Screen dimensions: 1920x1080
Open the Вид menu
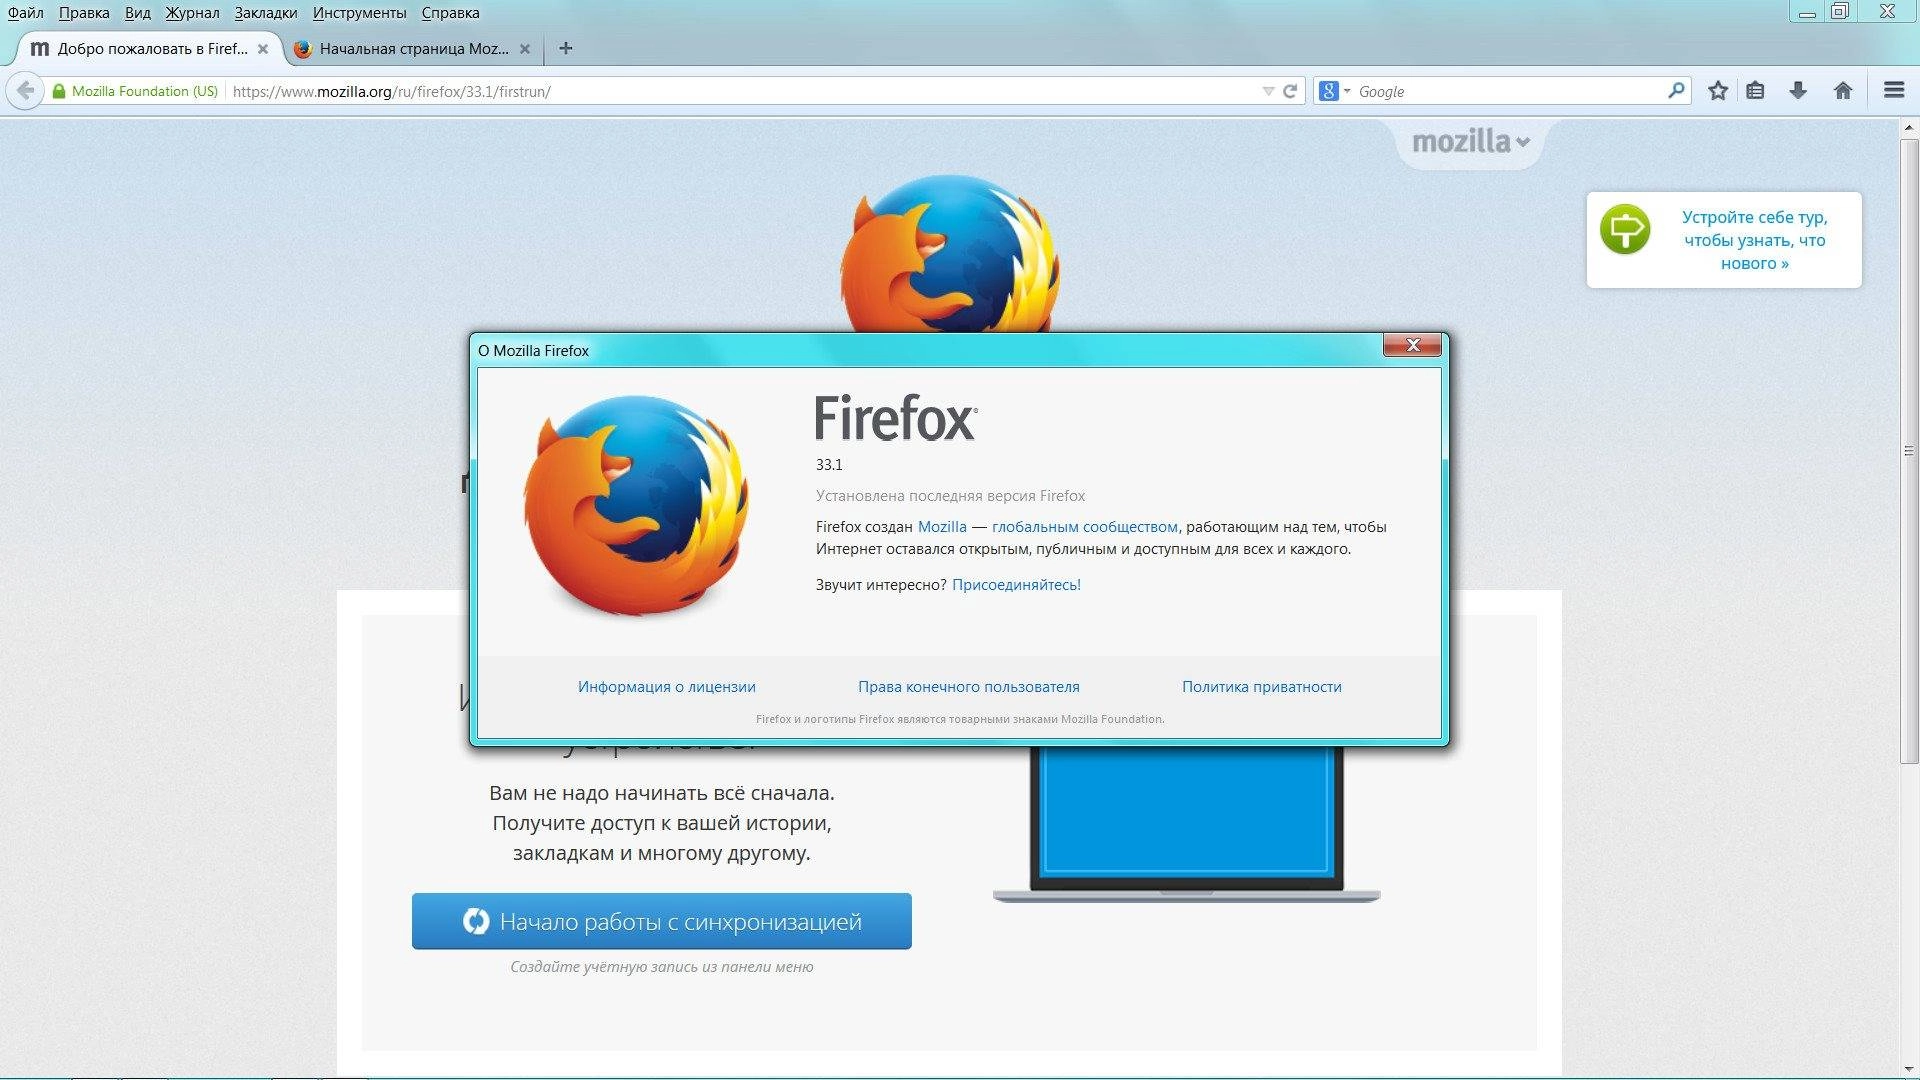[138, 13]
